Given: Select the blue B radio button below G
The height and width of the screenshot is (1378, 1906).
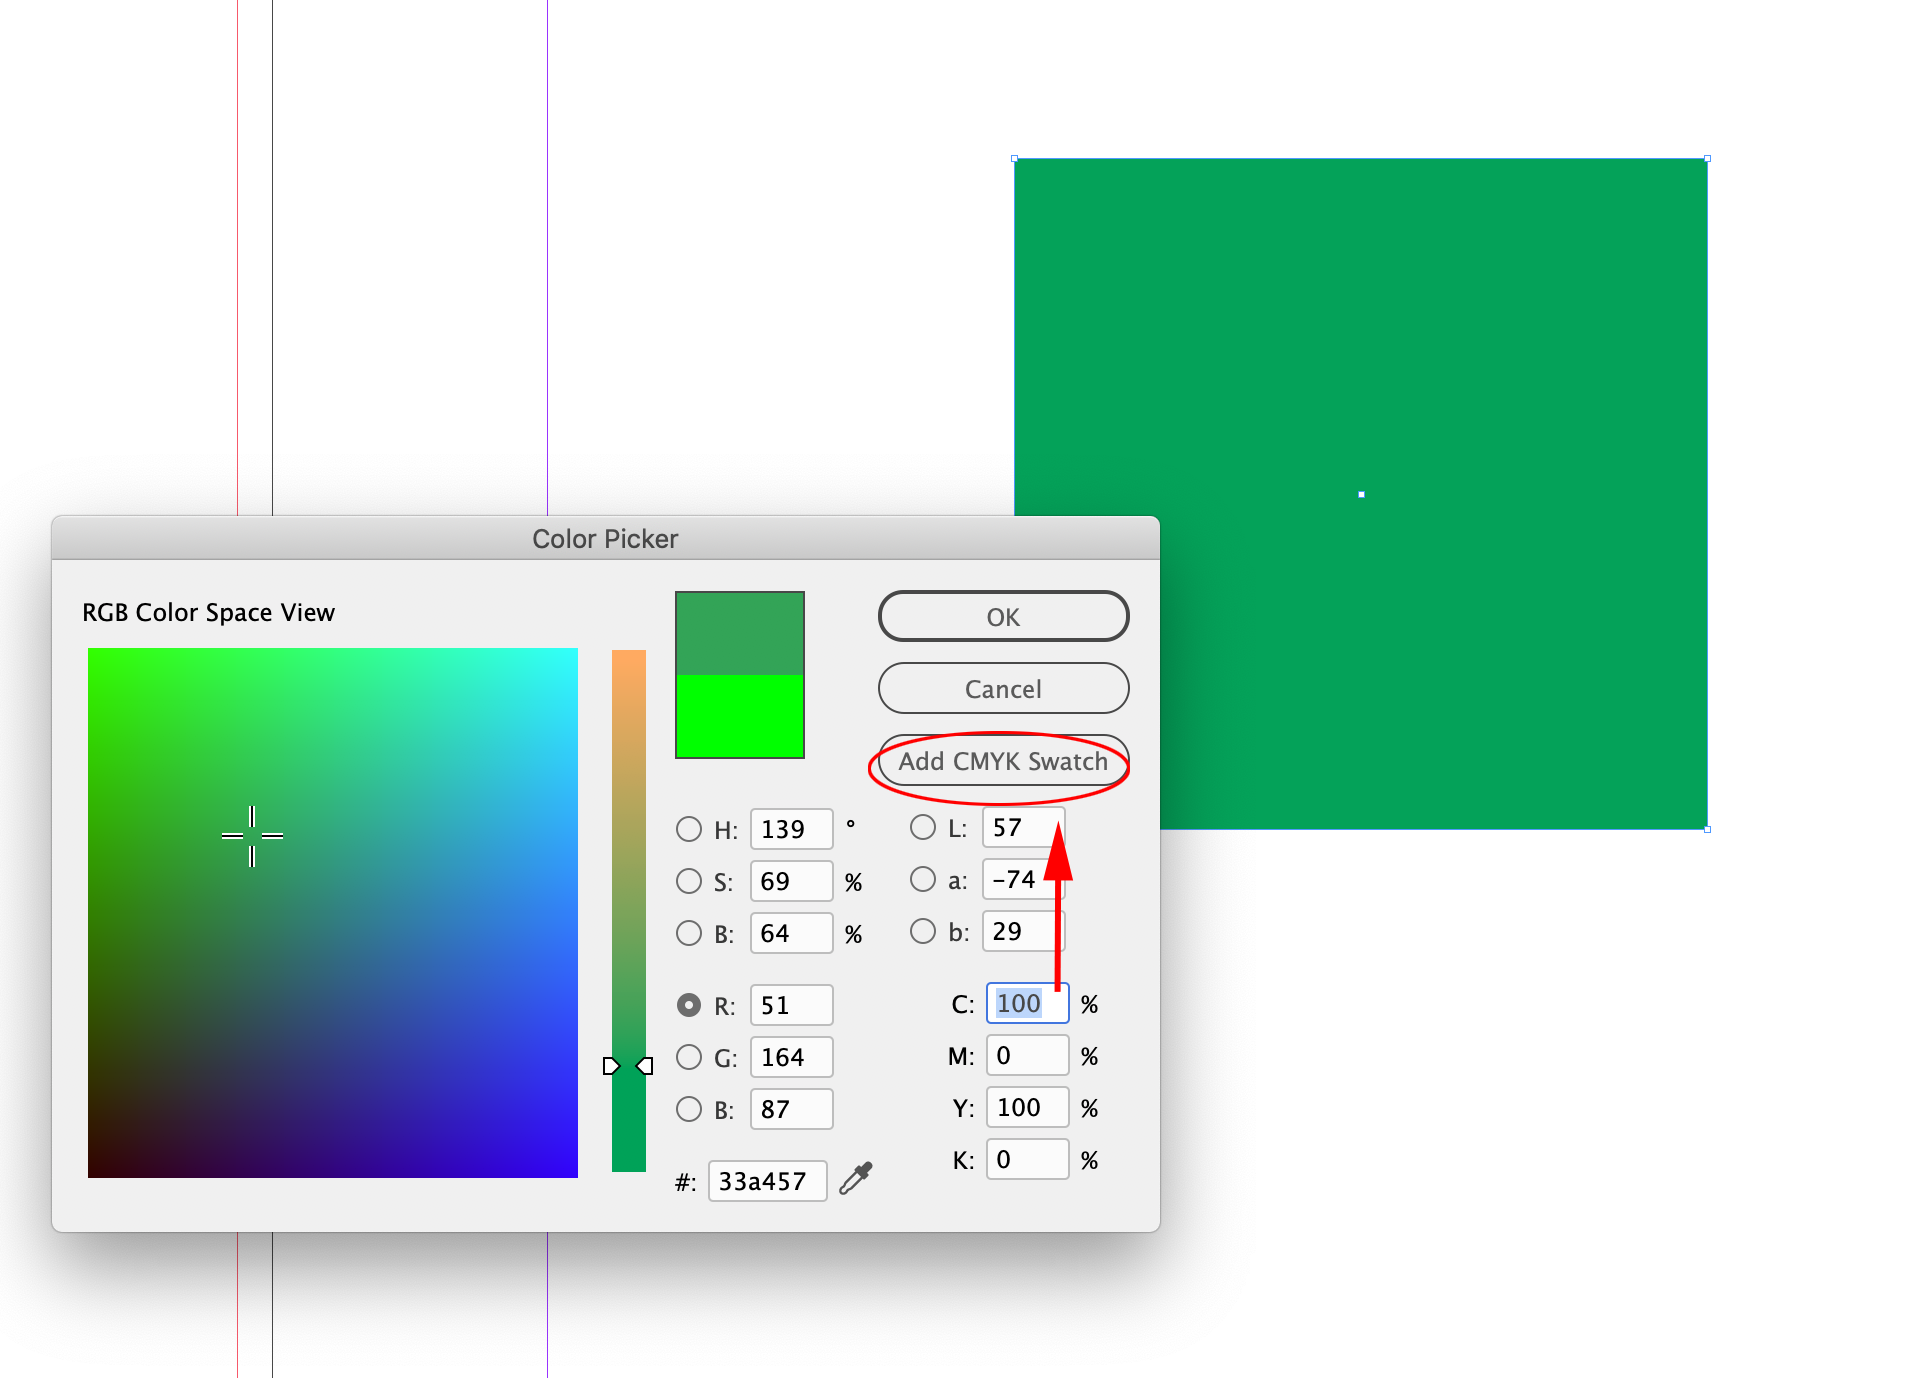Looking at the screenshot, I should (x=689, y=1109).
